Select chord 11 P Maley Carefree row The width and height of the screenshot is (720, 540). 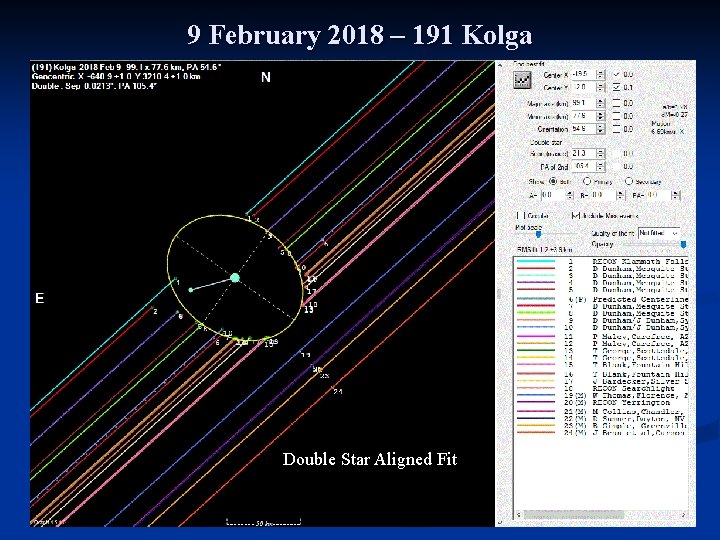point(601,337)
